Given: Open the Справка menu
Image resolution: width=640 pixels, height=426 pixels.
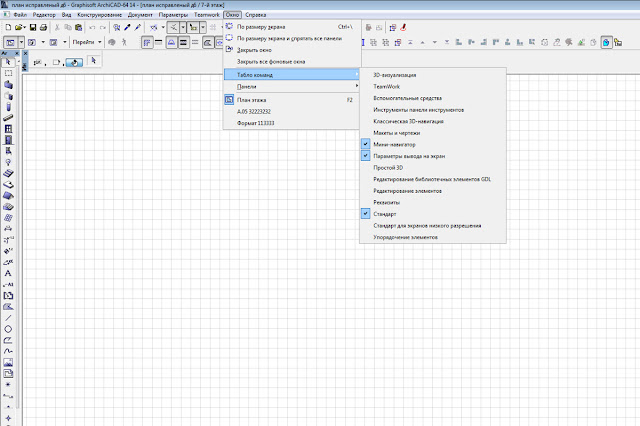Looking at the screenshot, I should [256, 15].
